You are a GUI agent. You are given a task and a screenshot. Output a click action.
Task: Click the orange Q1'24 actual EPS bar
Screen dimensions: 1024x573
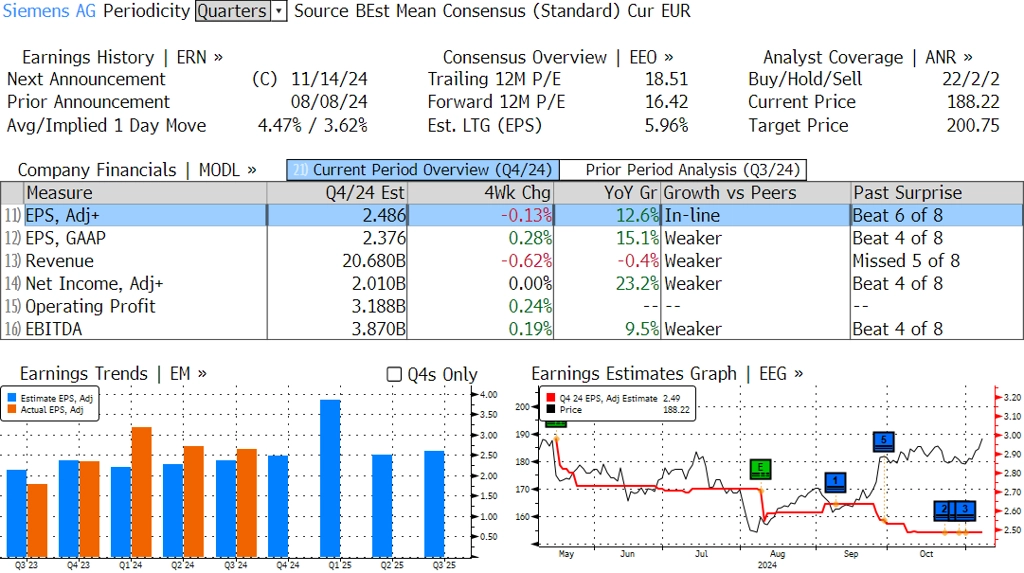tap(142, 492)
